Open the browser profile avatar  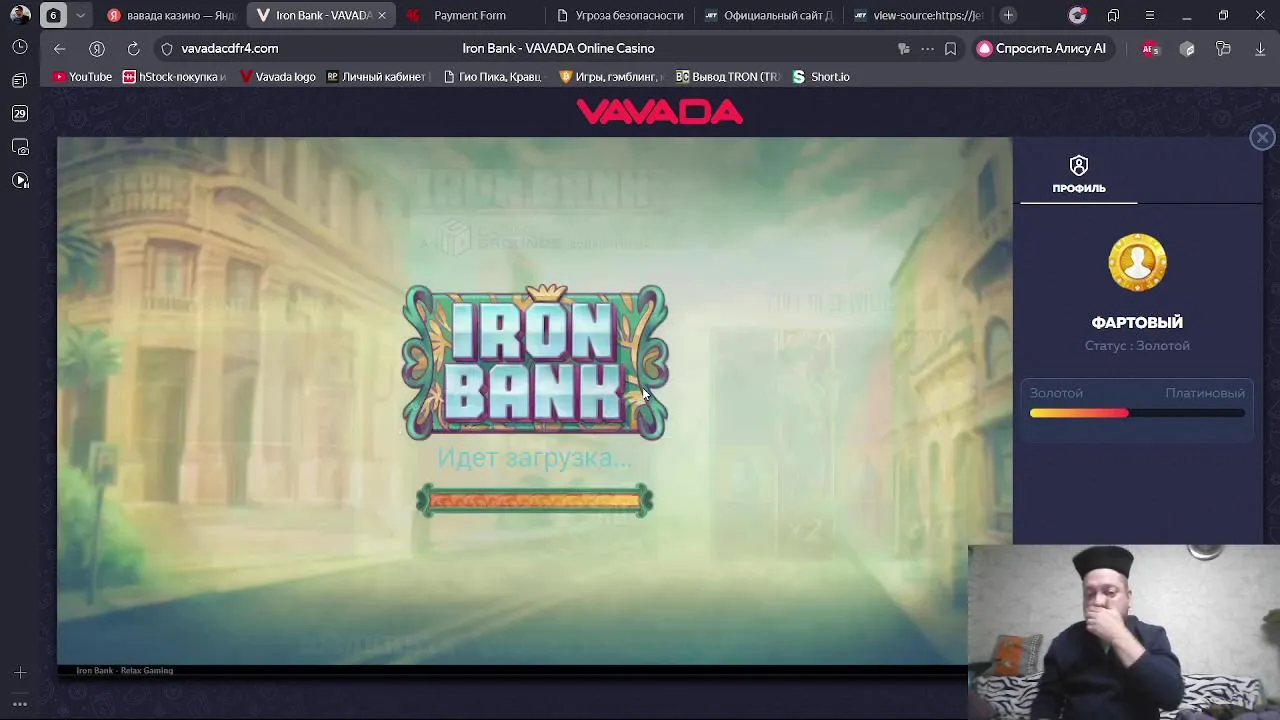coord(20,15)
